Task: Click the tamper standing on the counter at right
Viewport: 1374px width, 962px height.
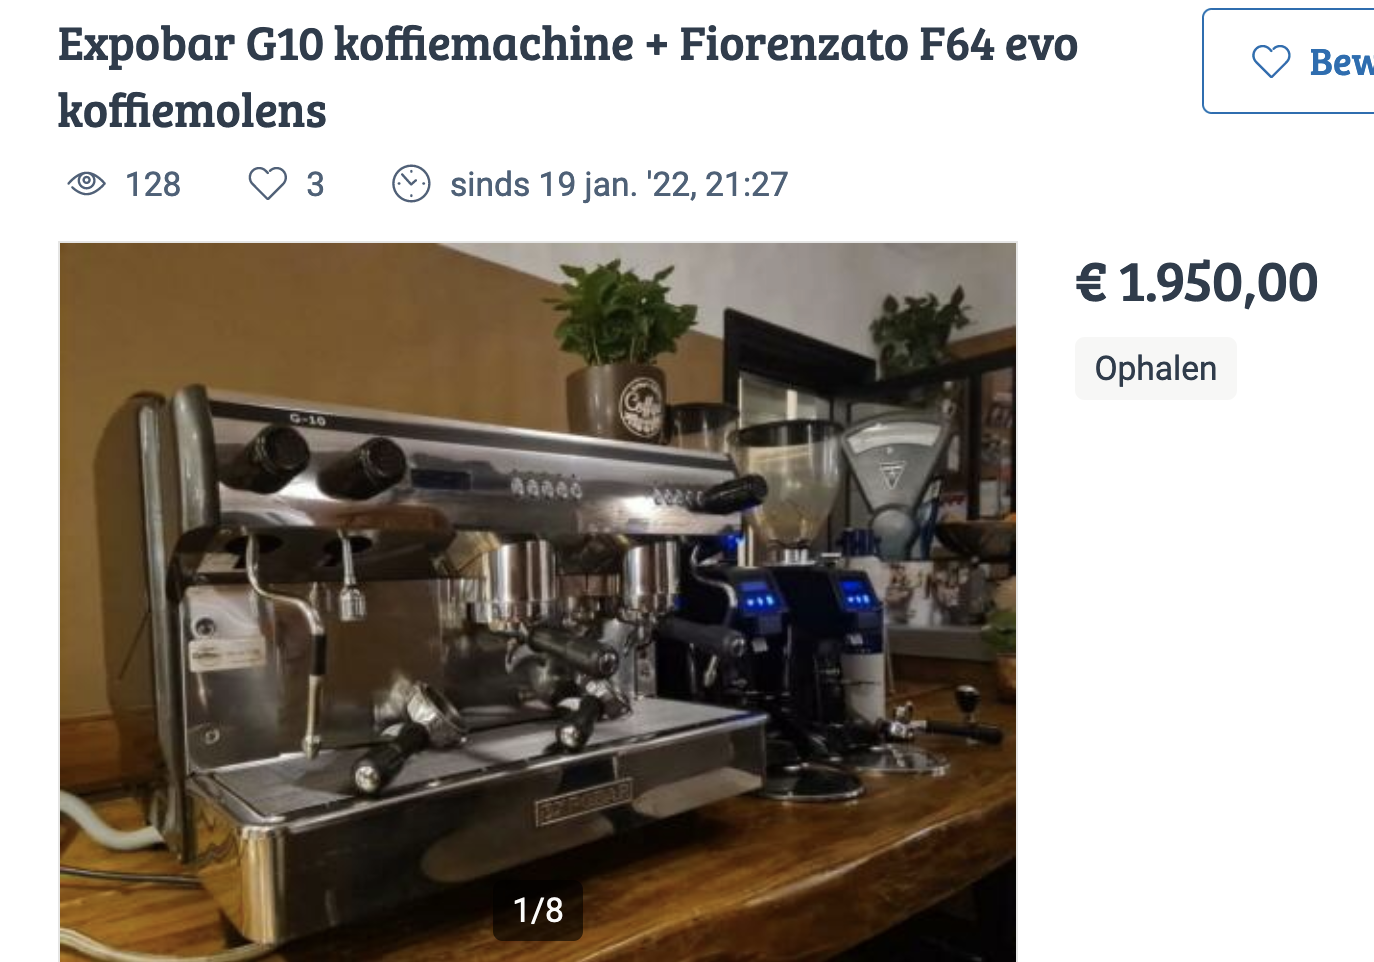Action: pos(967,702)
